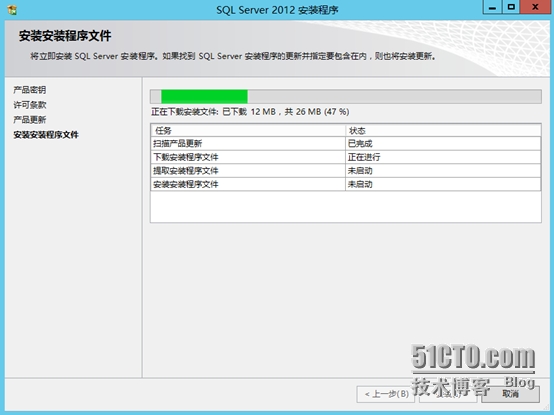Click the 已完成 status cell
Image resolution: width=554 pixels, height=415 pixels.
pyautogui.click(x=443, y=143)
